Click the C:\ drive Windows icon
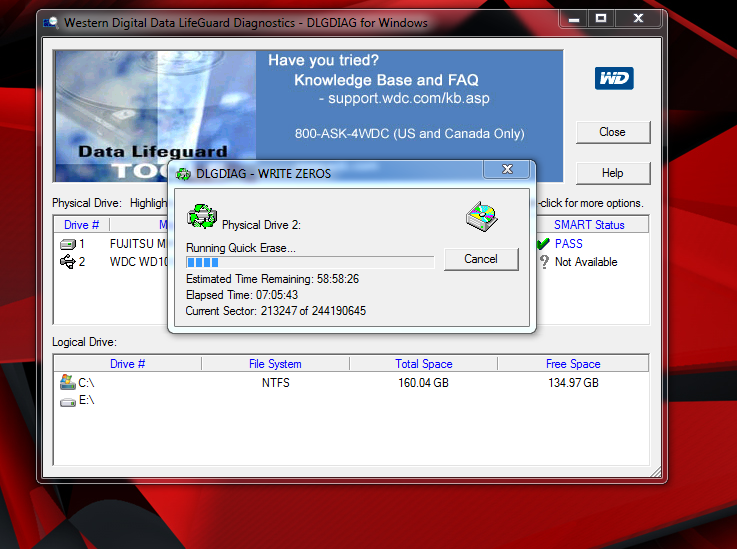737x549 pixels. pos(68,382)
